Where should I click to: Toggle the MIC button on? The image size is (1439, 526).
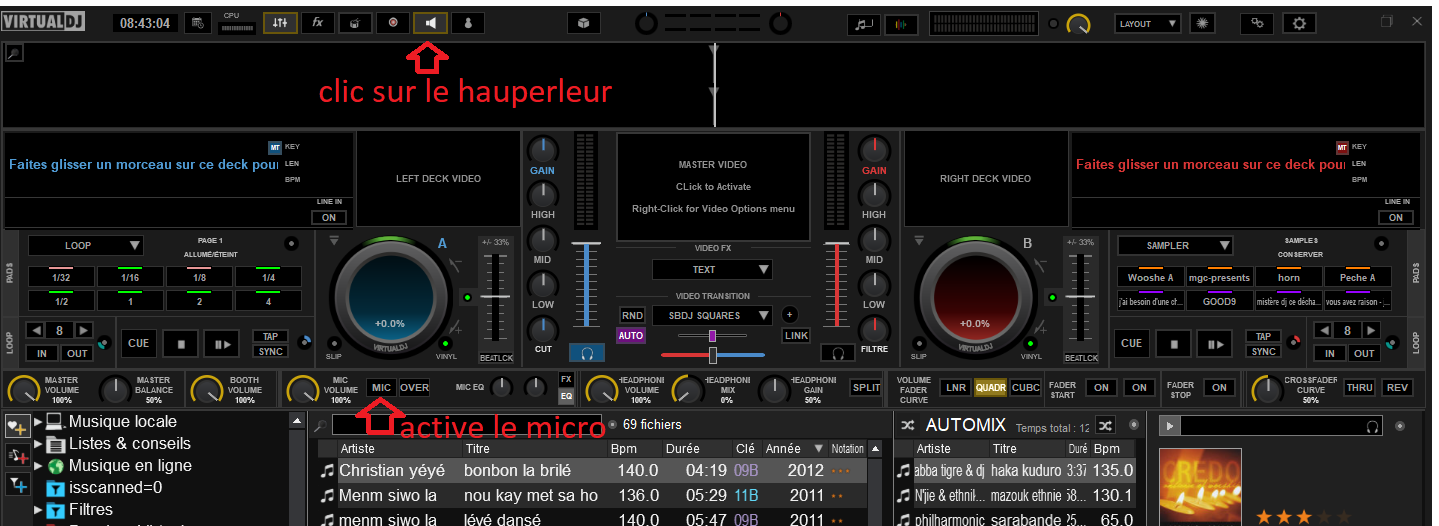pos(380,388)
